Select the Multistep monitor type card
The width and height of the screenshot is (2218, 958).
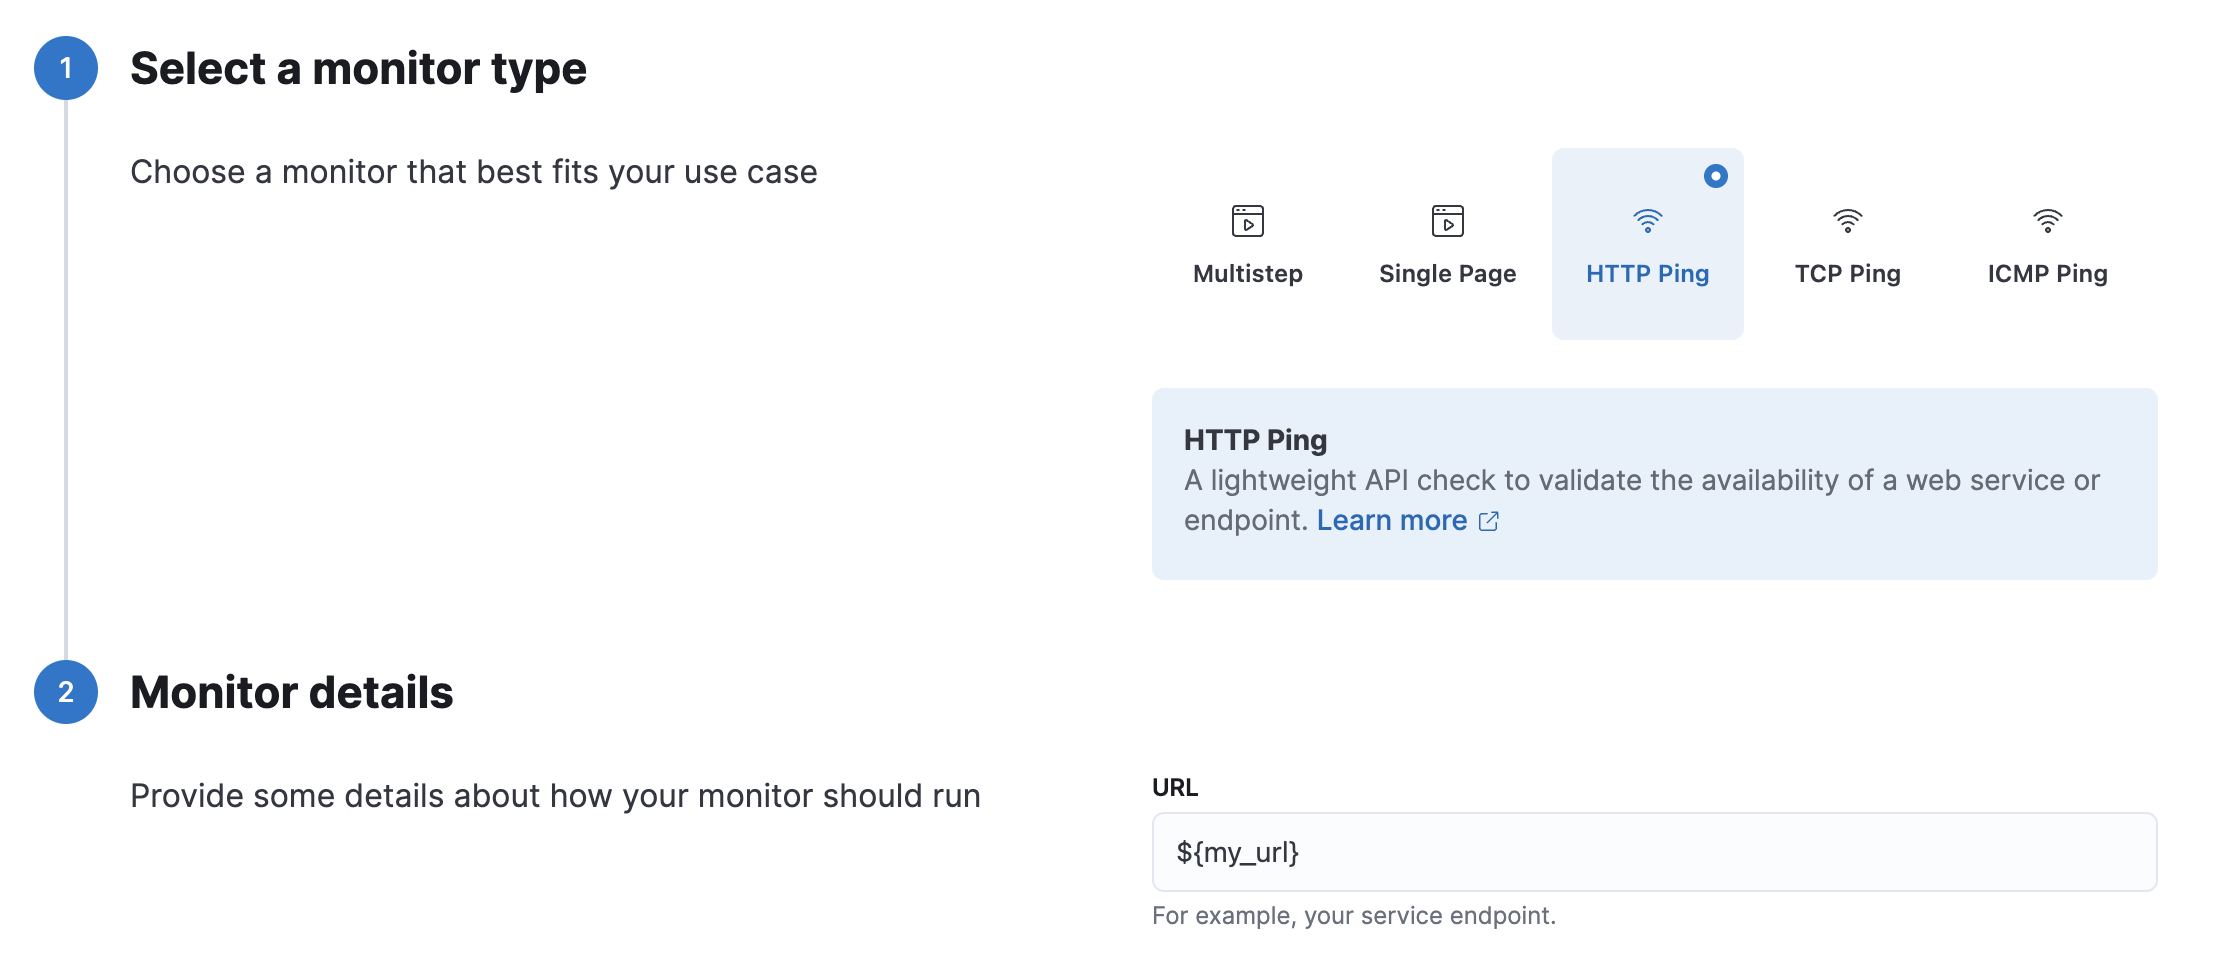[x=1248, y=245]
